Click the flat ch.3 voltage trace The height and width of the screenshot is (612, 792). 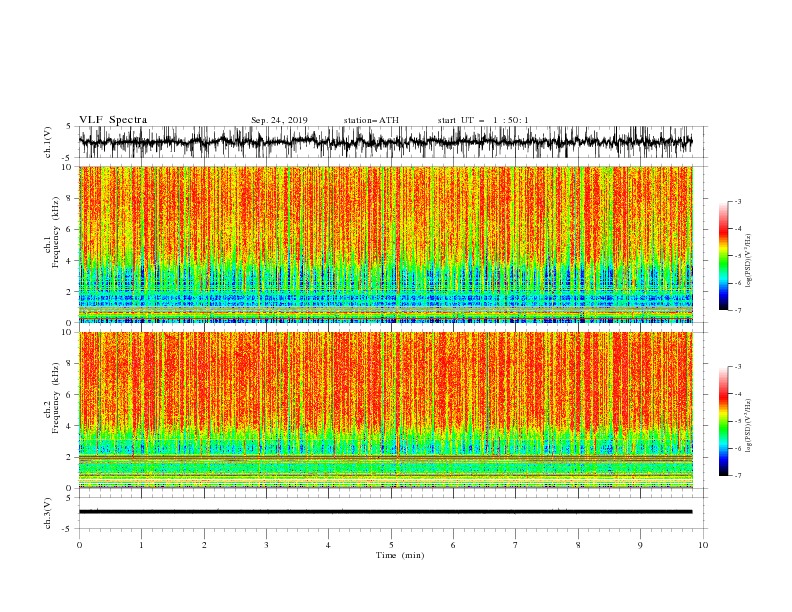click(x=385, y=512)
